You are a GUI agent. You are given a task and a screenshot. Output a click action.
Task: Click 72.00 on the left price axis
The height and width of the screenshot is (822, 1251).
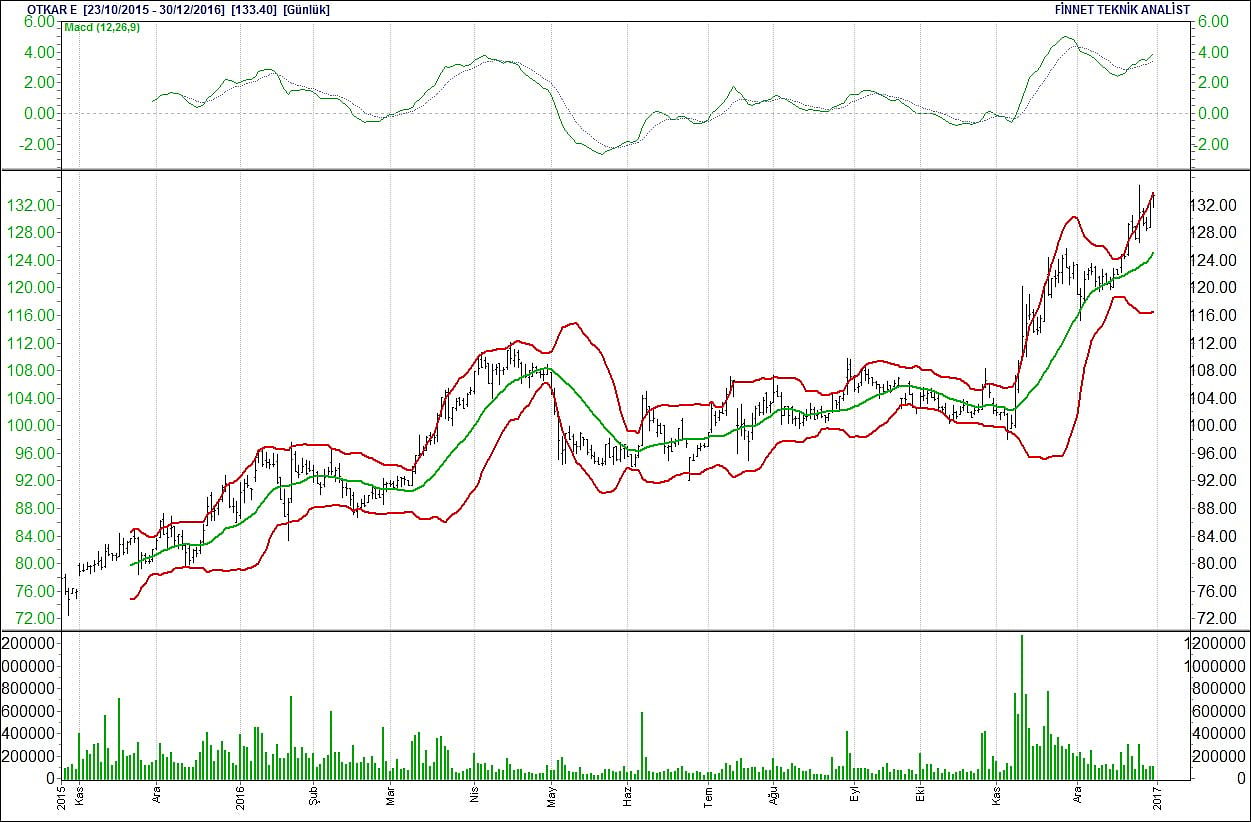click(37, 618)
